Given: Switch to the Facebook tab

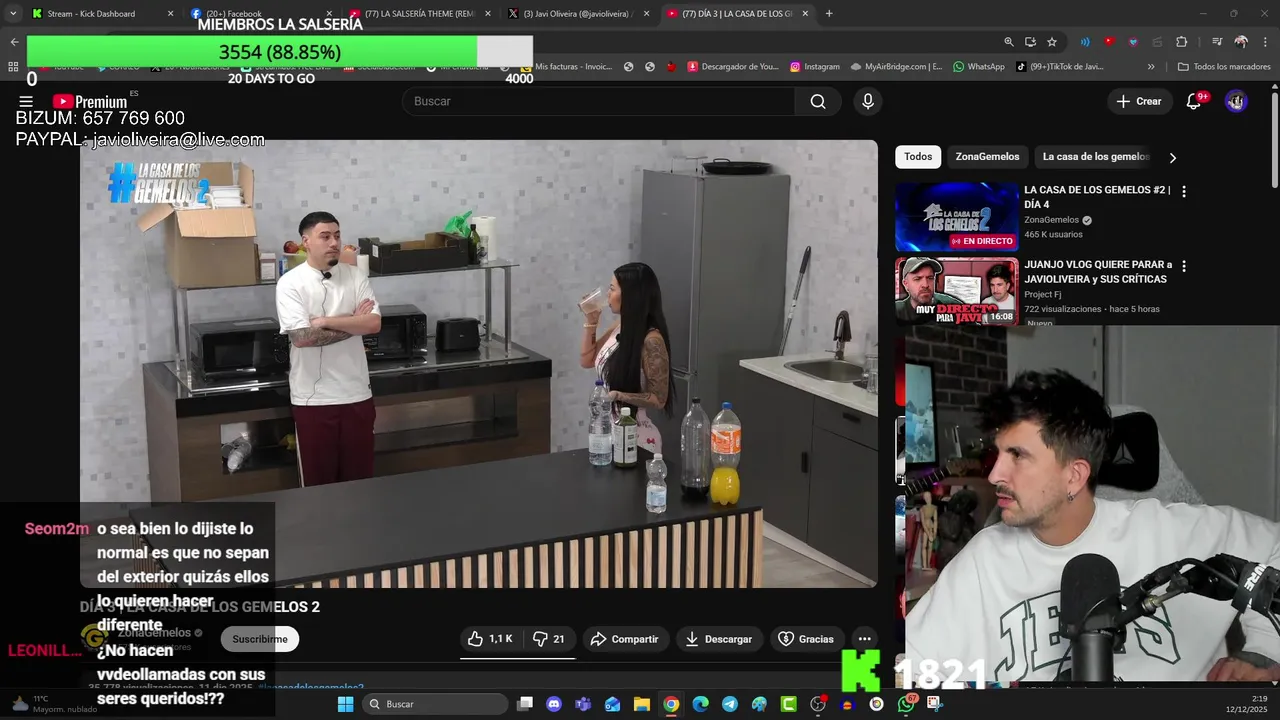Looking at the screenshot, I should coord(262,14).
